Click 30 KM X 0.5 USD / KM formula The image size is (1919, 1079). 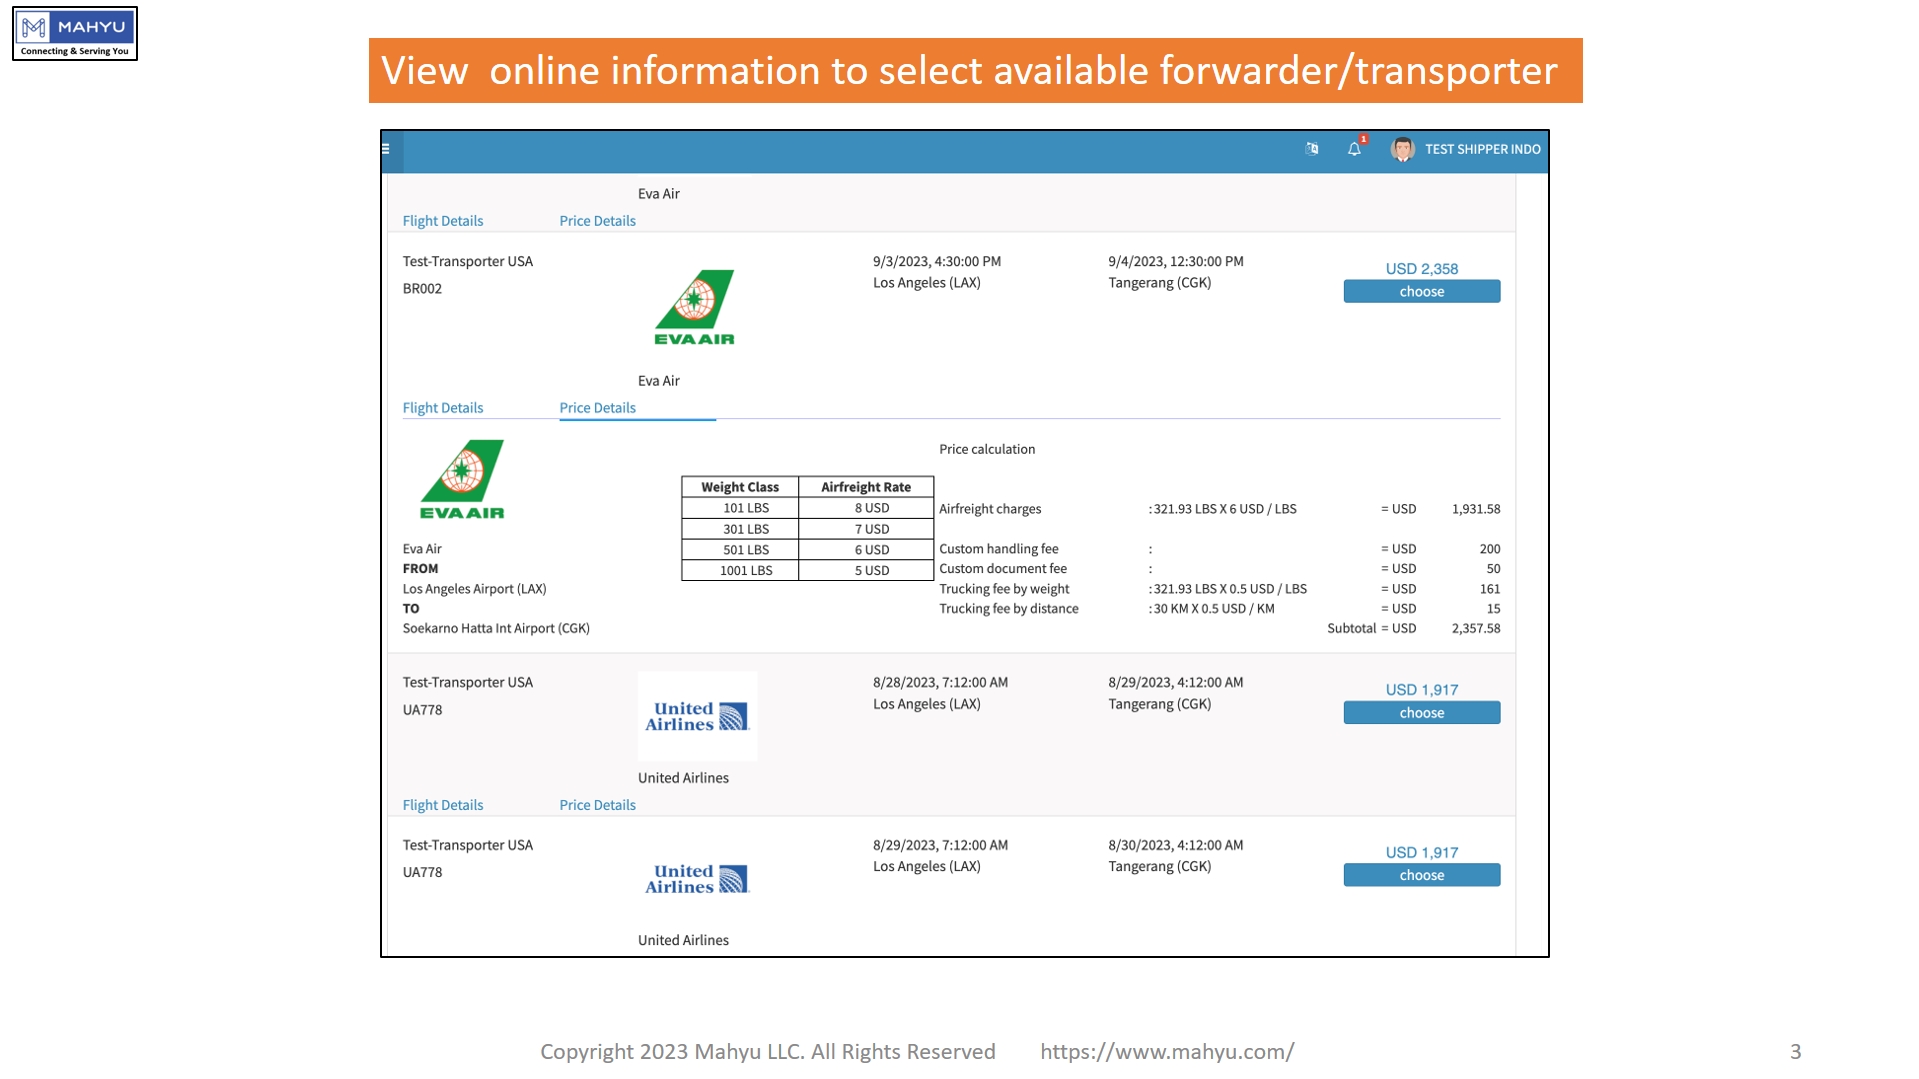[1214, 609]
